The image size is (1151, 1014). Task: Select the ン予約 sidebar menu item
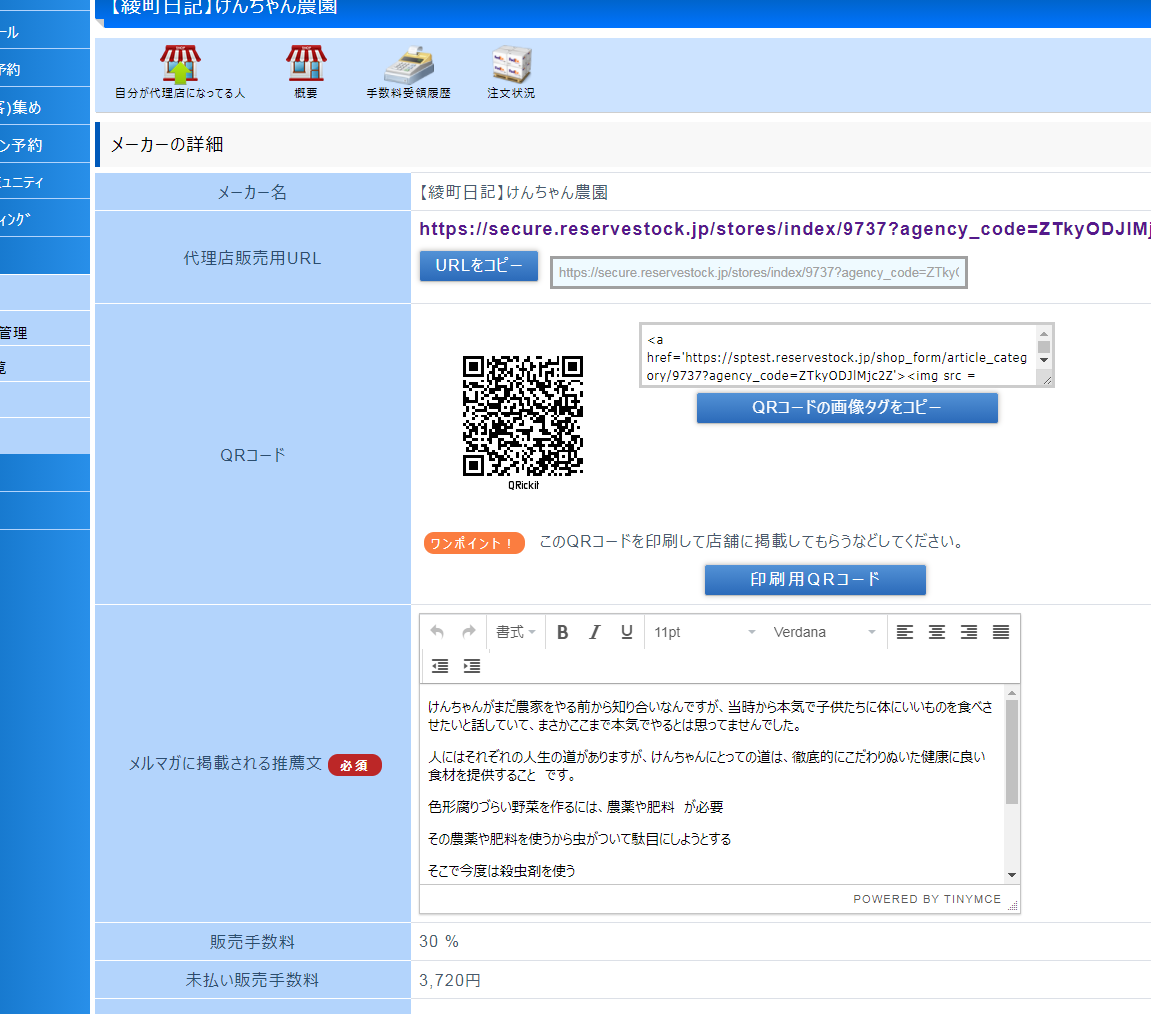(45, 145)
